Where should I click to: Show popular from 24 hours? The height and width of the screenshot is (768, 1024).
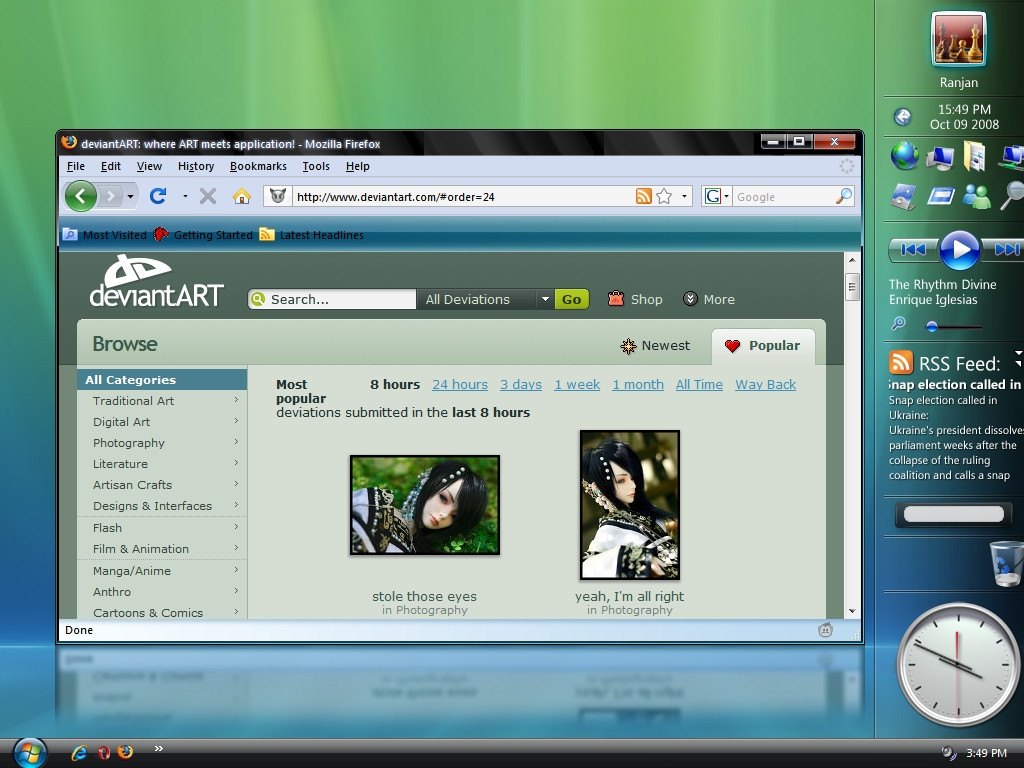pyautogui.click(x=460, y=384)
